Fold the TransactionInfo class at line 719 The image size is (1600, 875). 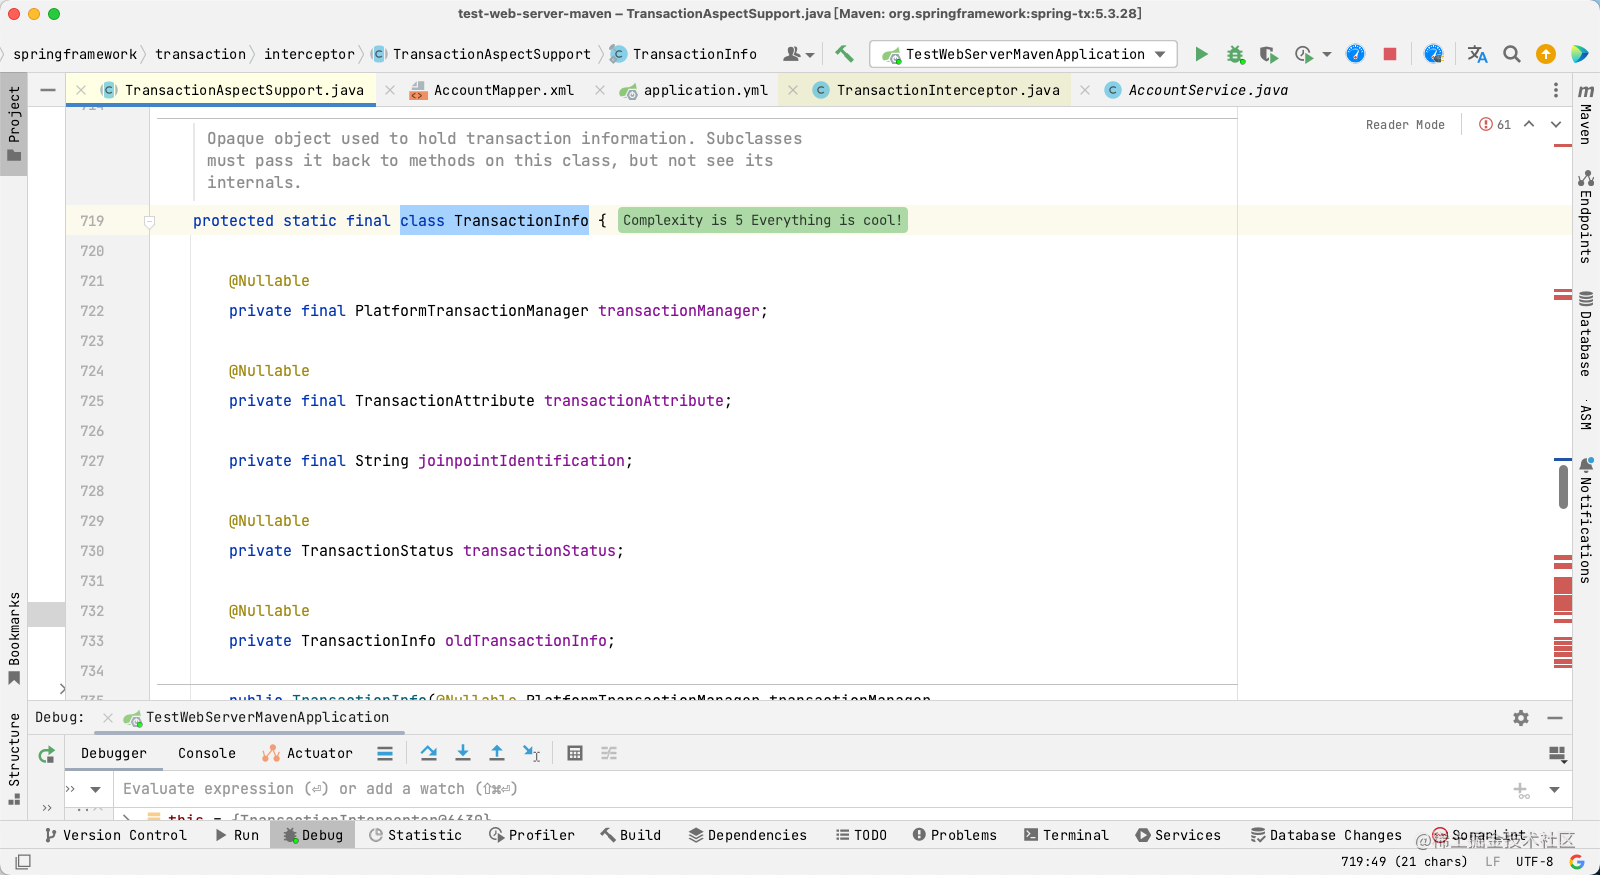click(x=149, y=221)
